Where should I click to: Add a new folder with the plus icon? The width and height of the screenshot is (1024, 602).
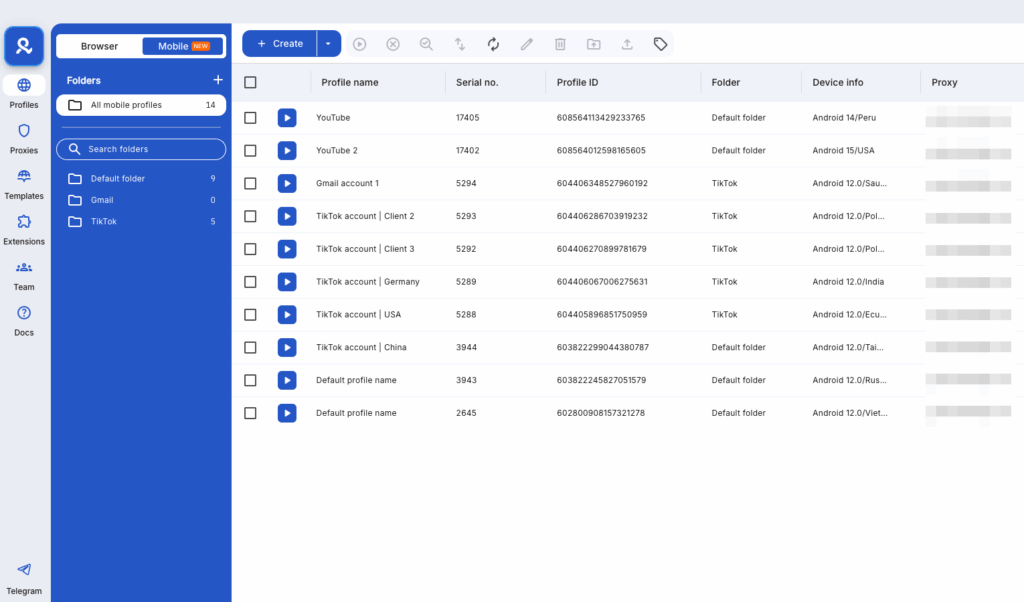point(217,80)
